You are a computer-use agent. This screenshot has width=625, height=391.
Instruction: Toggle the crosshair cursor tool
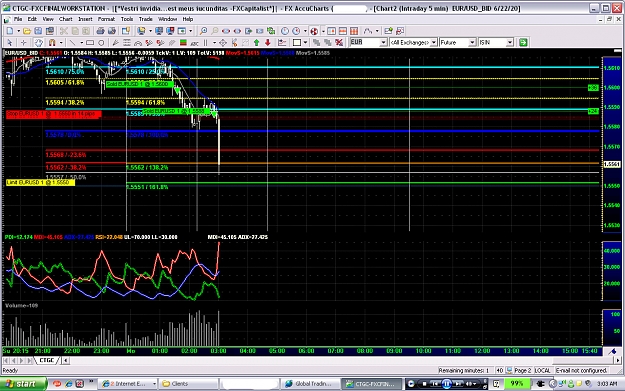click(24, 42)
